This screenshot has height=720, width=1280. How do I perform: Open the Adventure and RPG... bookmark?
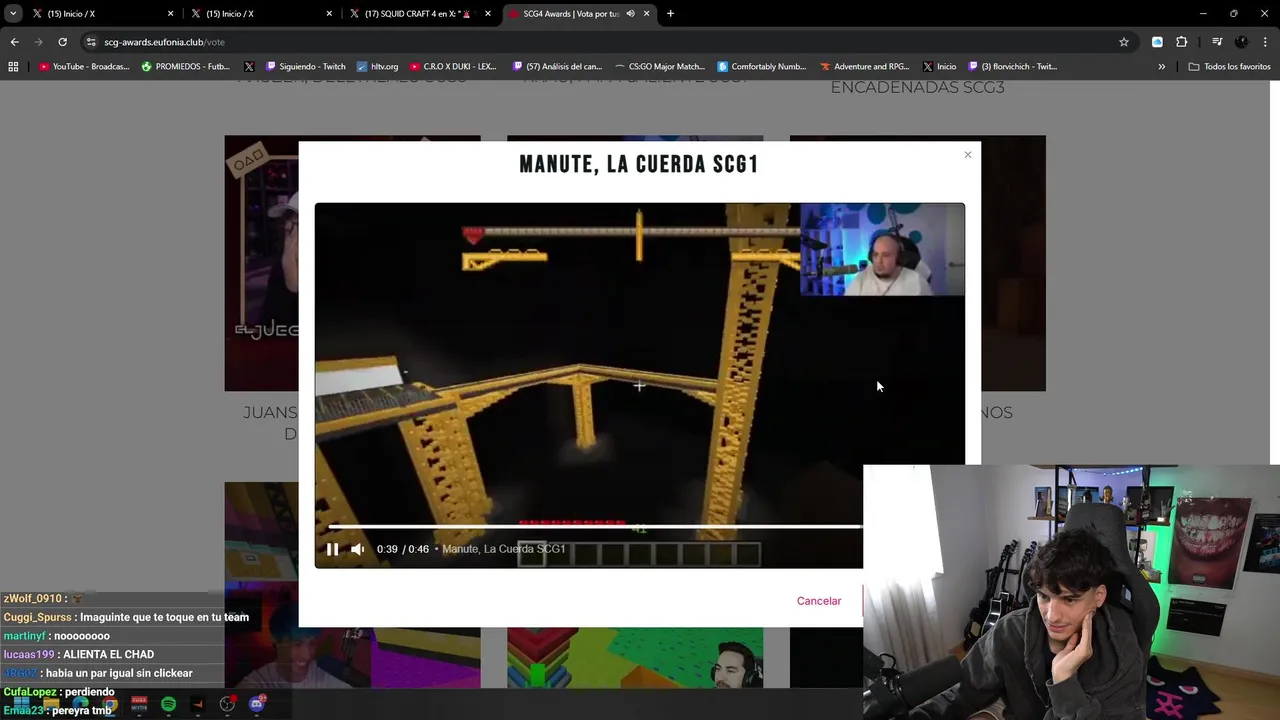[x=865, y=67]
